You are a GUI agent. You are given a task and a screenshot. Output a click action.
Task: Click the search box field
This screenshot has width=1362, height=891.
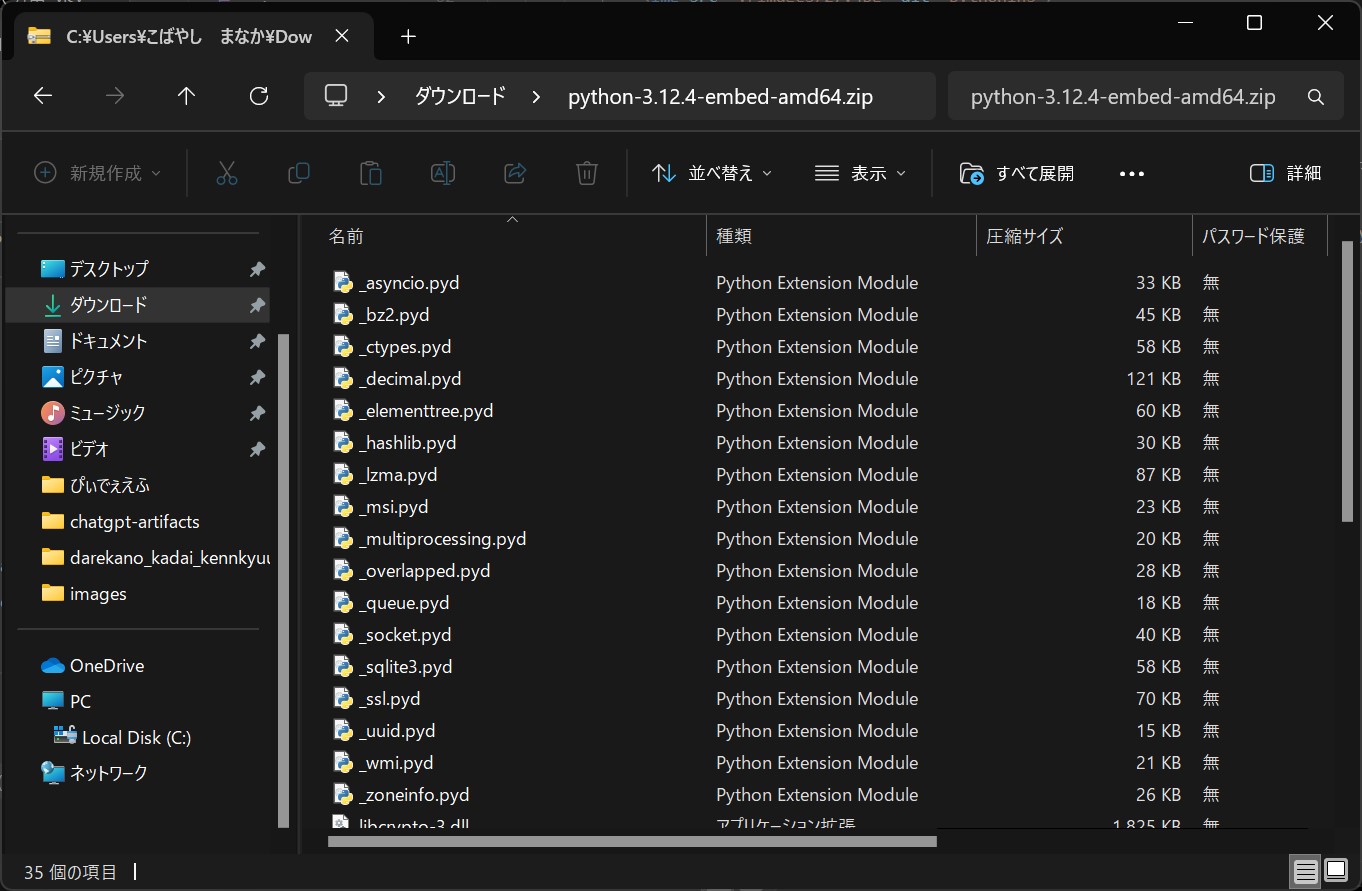1145,97
